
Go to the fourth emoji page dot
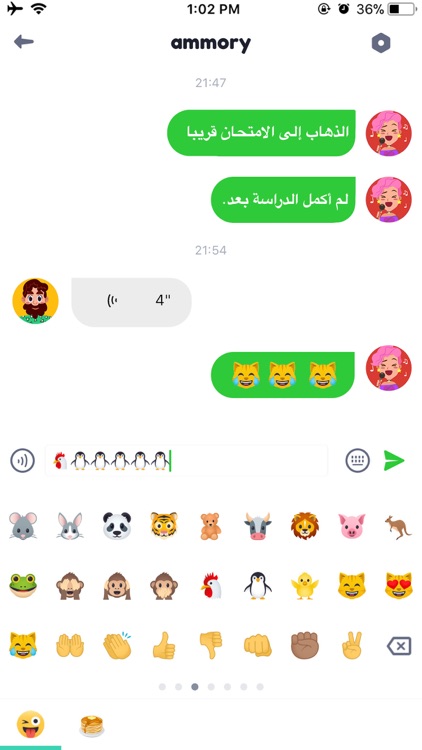coord(211,687)
